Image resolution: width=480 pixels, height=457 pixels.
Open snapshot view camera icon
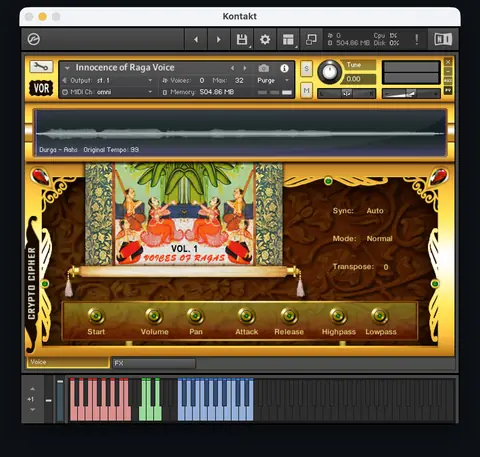click(x=264, y=68)
